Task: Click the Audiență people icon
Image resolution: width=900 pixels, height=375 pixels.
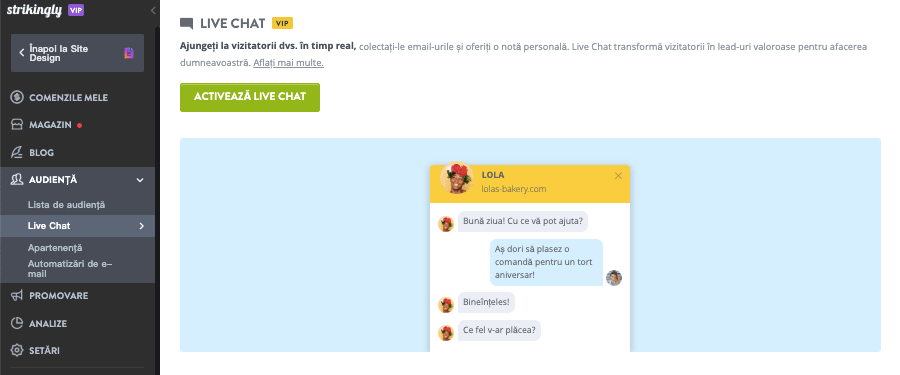Action: point(17,180)
